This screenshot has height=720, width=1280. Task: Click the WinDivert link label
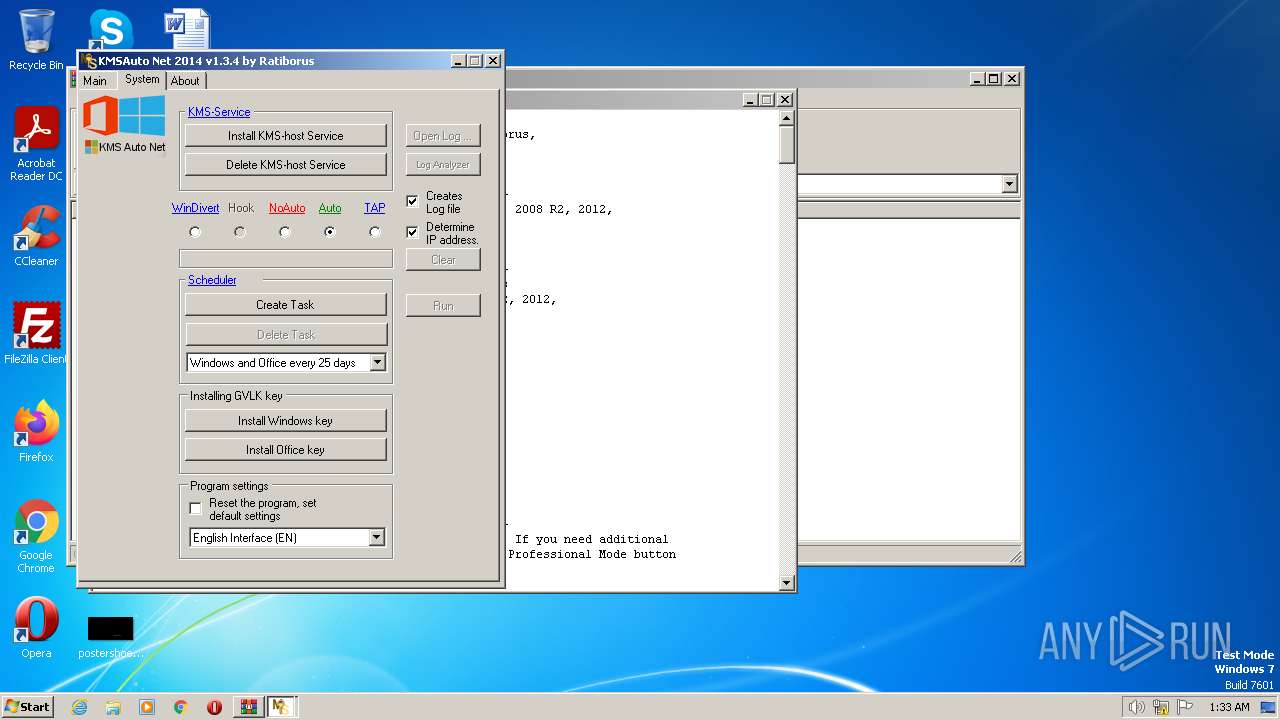[x=195, y=208]
